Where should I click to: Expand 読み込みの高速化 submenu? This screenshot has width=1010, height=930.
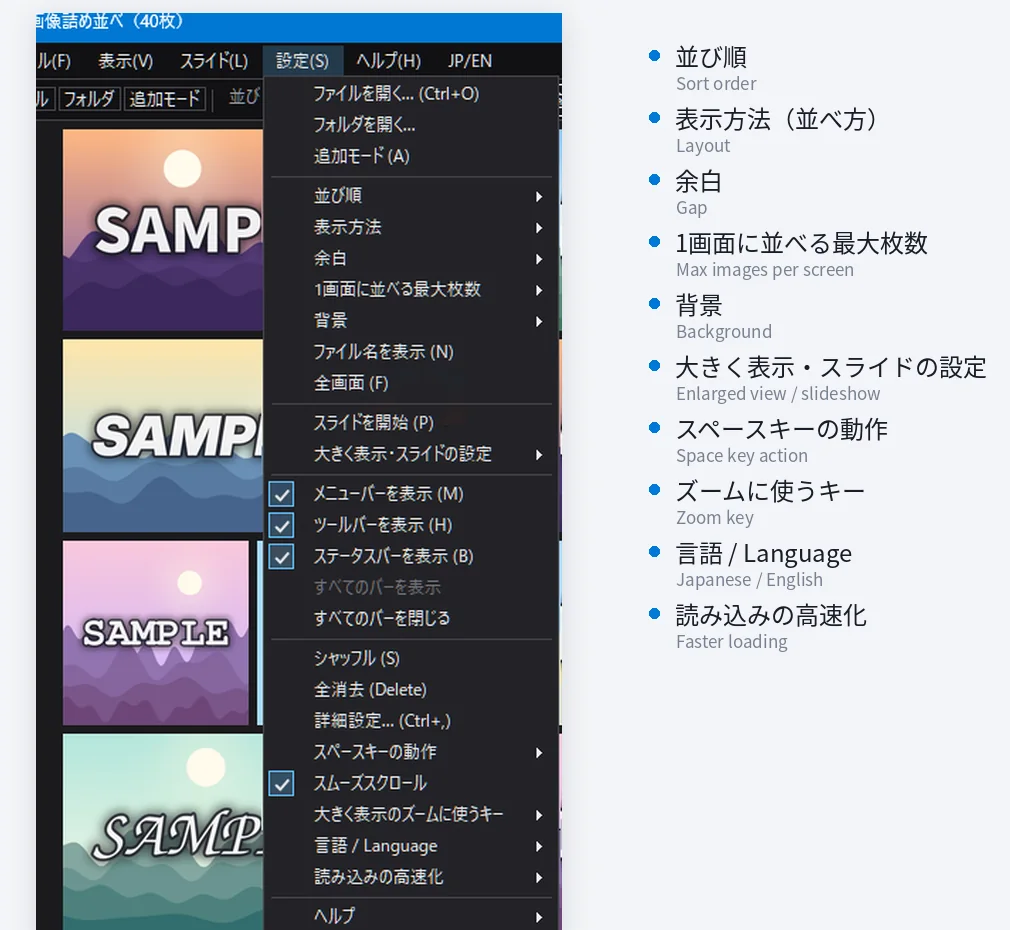(x=411, y=877)
